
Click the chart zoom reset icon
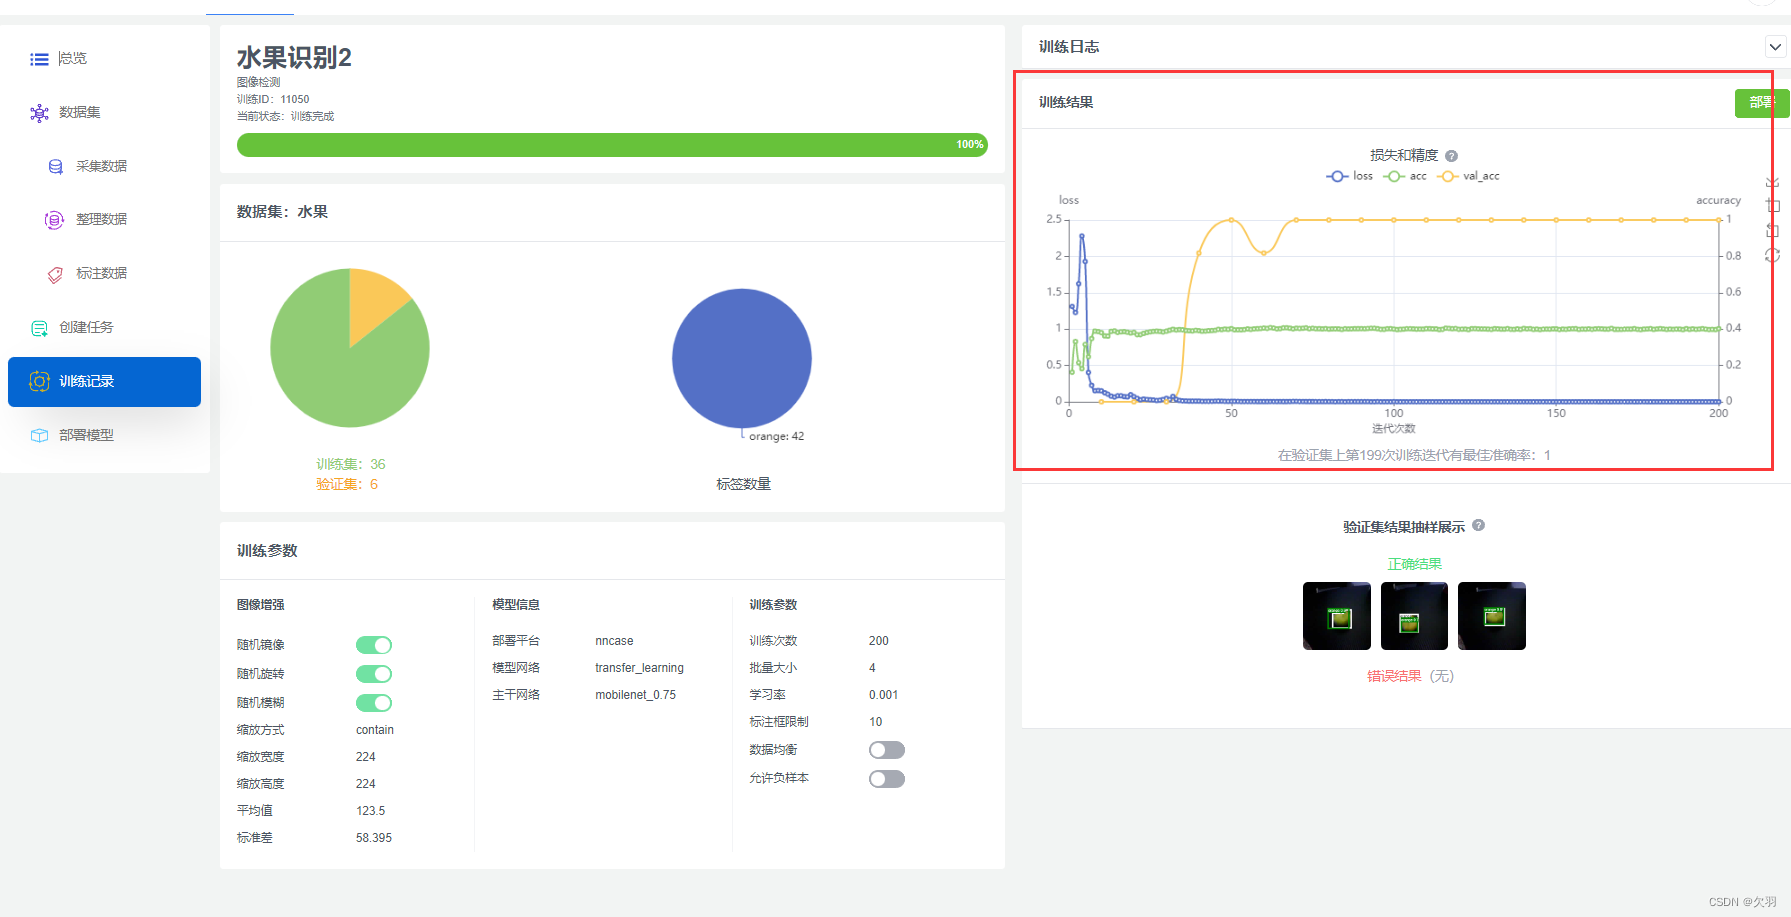[1772, 231]
